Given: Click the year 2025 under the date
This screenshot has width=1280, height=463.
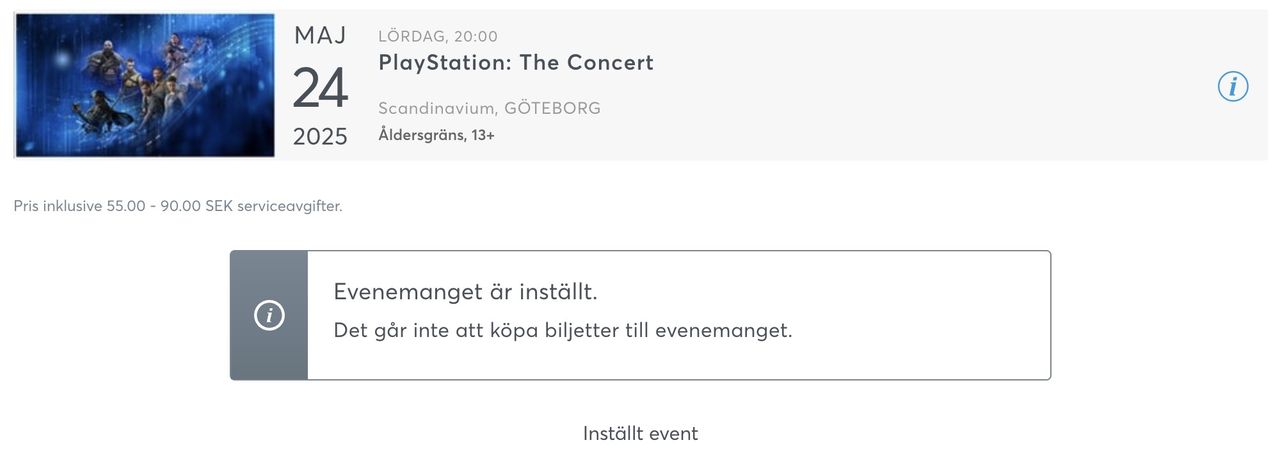Looking at the screenshot, I should pos(320,137).
